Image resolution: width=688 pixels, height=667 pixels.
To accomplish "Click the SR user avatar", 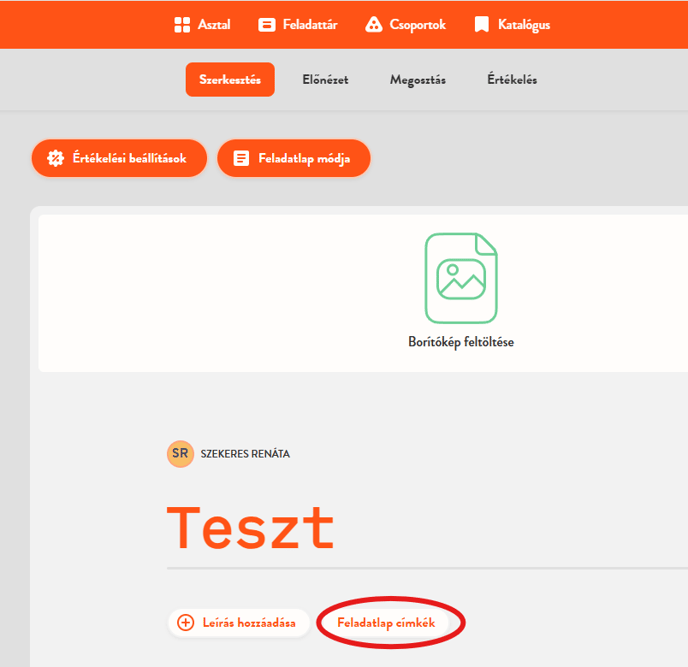I will click(180, 453).
